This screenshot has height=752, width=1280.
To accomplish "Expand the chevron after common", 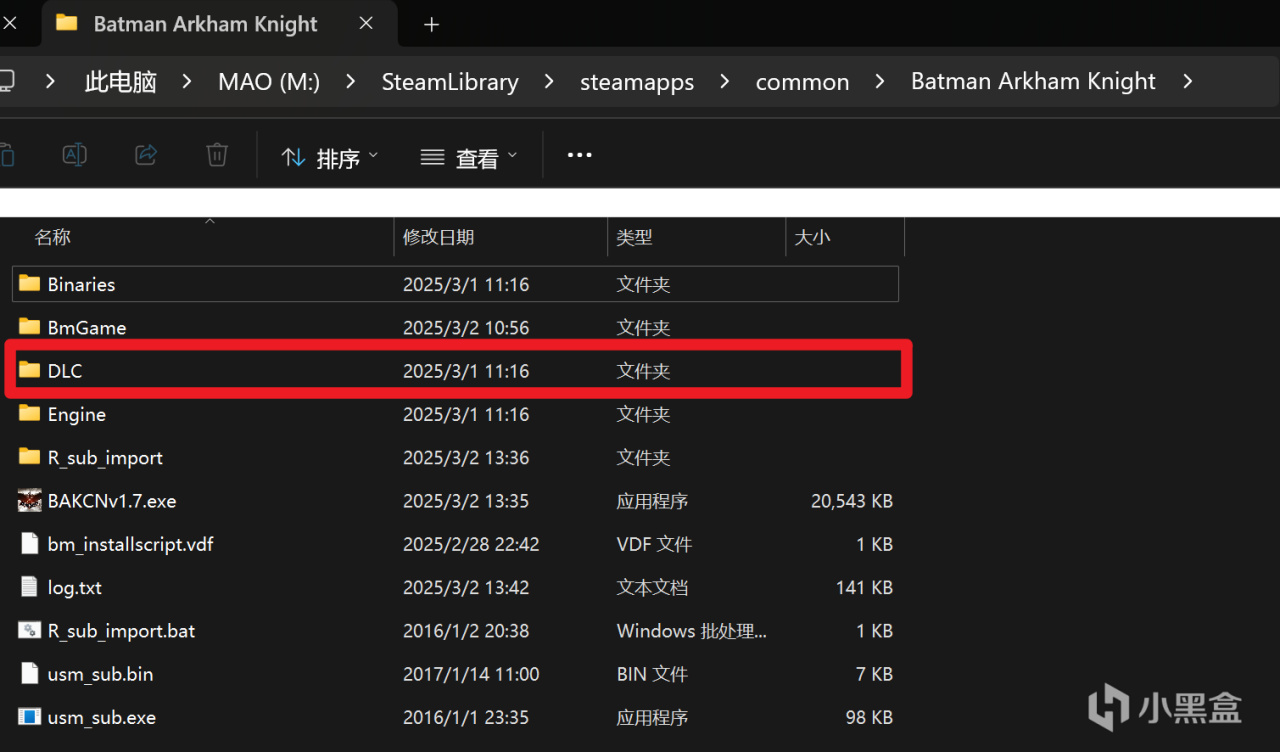I will click(x=880, y=82).
